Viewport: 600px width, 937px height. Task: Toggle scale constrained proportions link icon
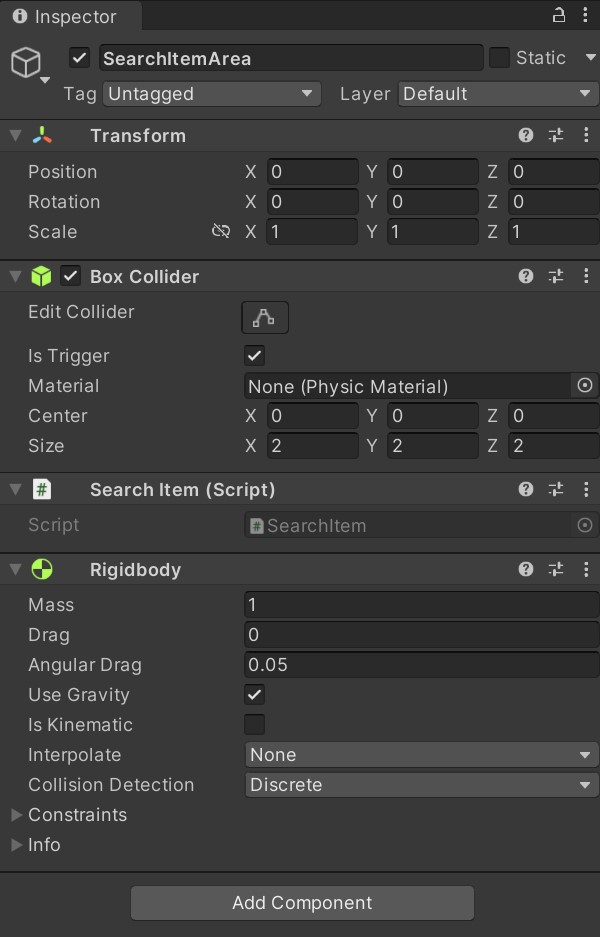[x=221, y=232]
